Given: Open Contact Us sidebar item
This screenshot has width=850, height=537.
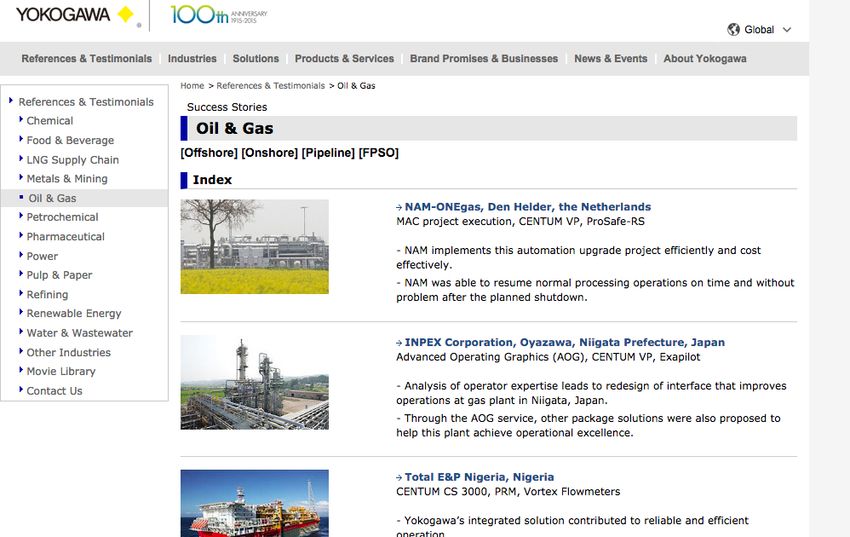Looking at the screenshot, I should pos(54,391).
